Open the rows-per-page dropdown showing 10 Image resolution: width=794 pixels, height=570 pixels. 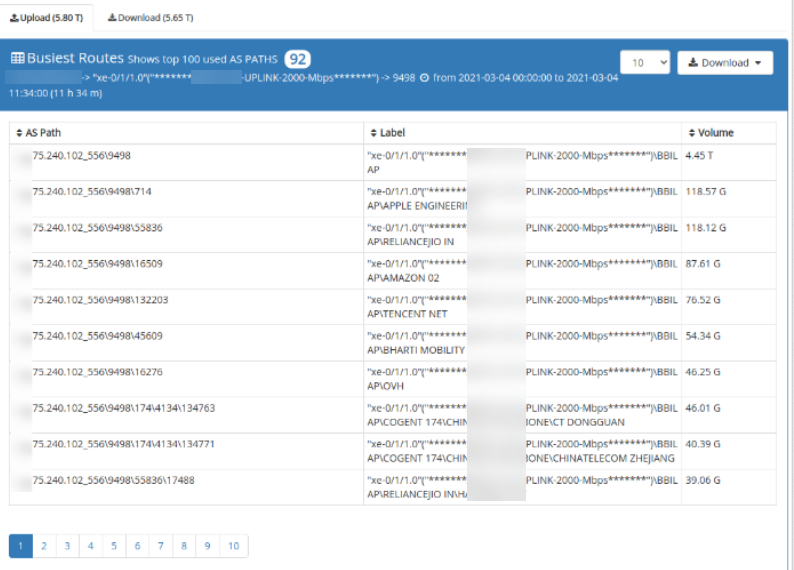(645, 62)
